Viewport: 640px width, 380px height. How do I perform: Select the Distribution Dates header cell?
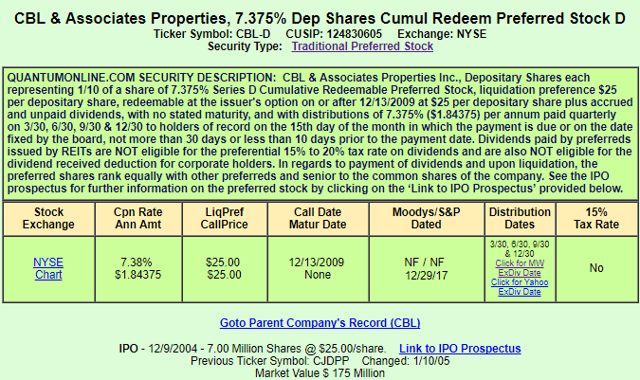(520, 218)
